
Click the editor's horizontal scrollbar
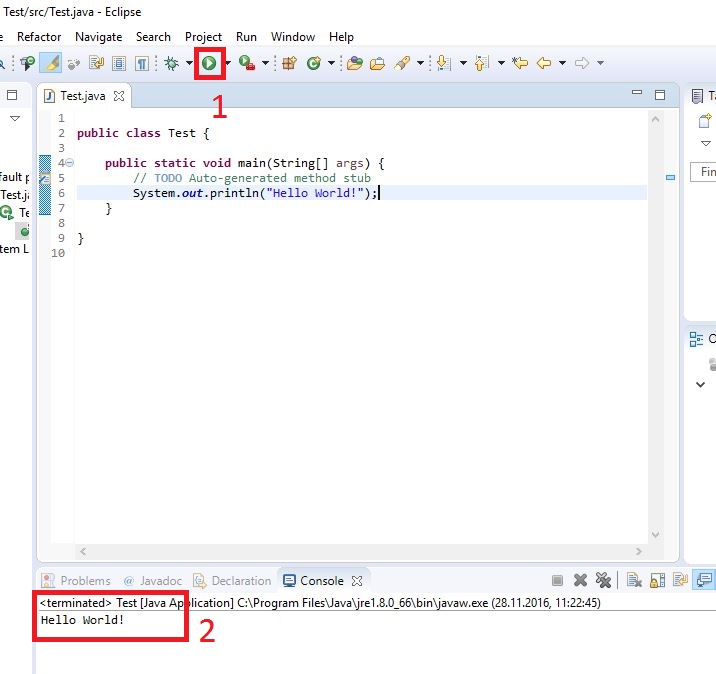(350, 551)
